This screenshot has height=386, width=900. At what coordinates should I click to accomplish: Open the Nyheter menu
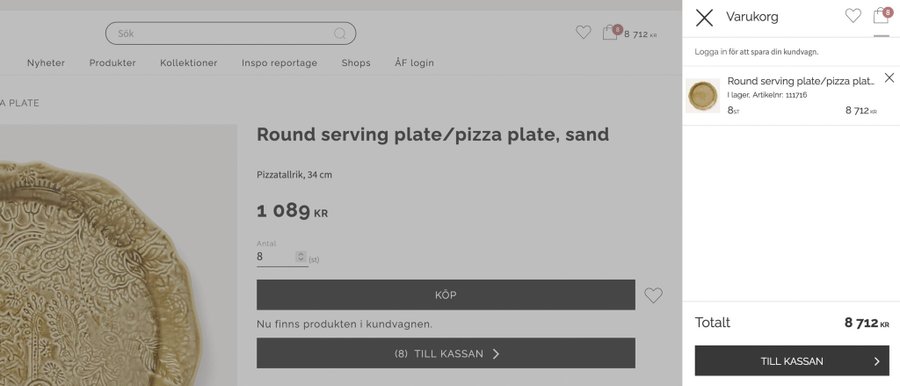click(46, 63)
